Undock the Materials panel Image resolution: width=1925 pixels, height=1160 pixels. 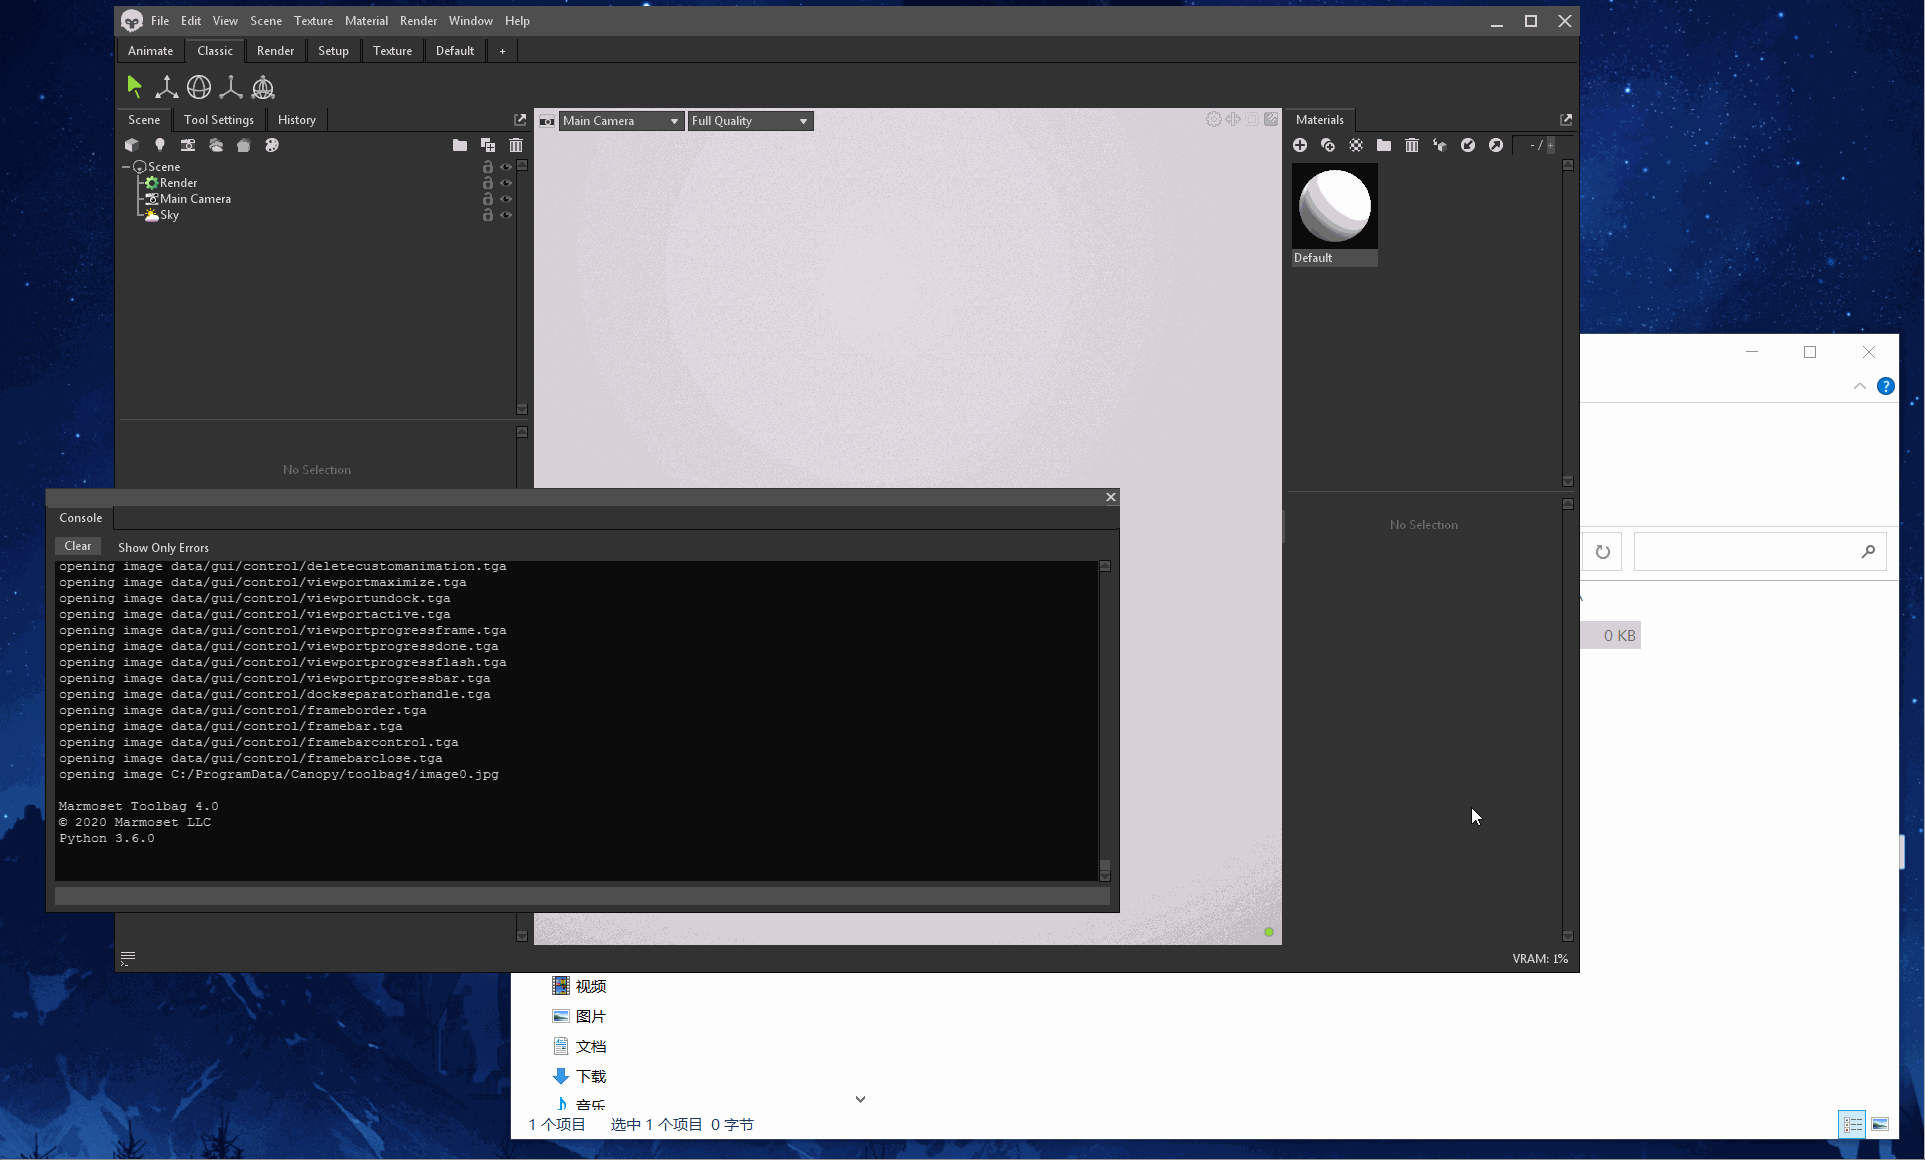[x=1566, y=120]
